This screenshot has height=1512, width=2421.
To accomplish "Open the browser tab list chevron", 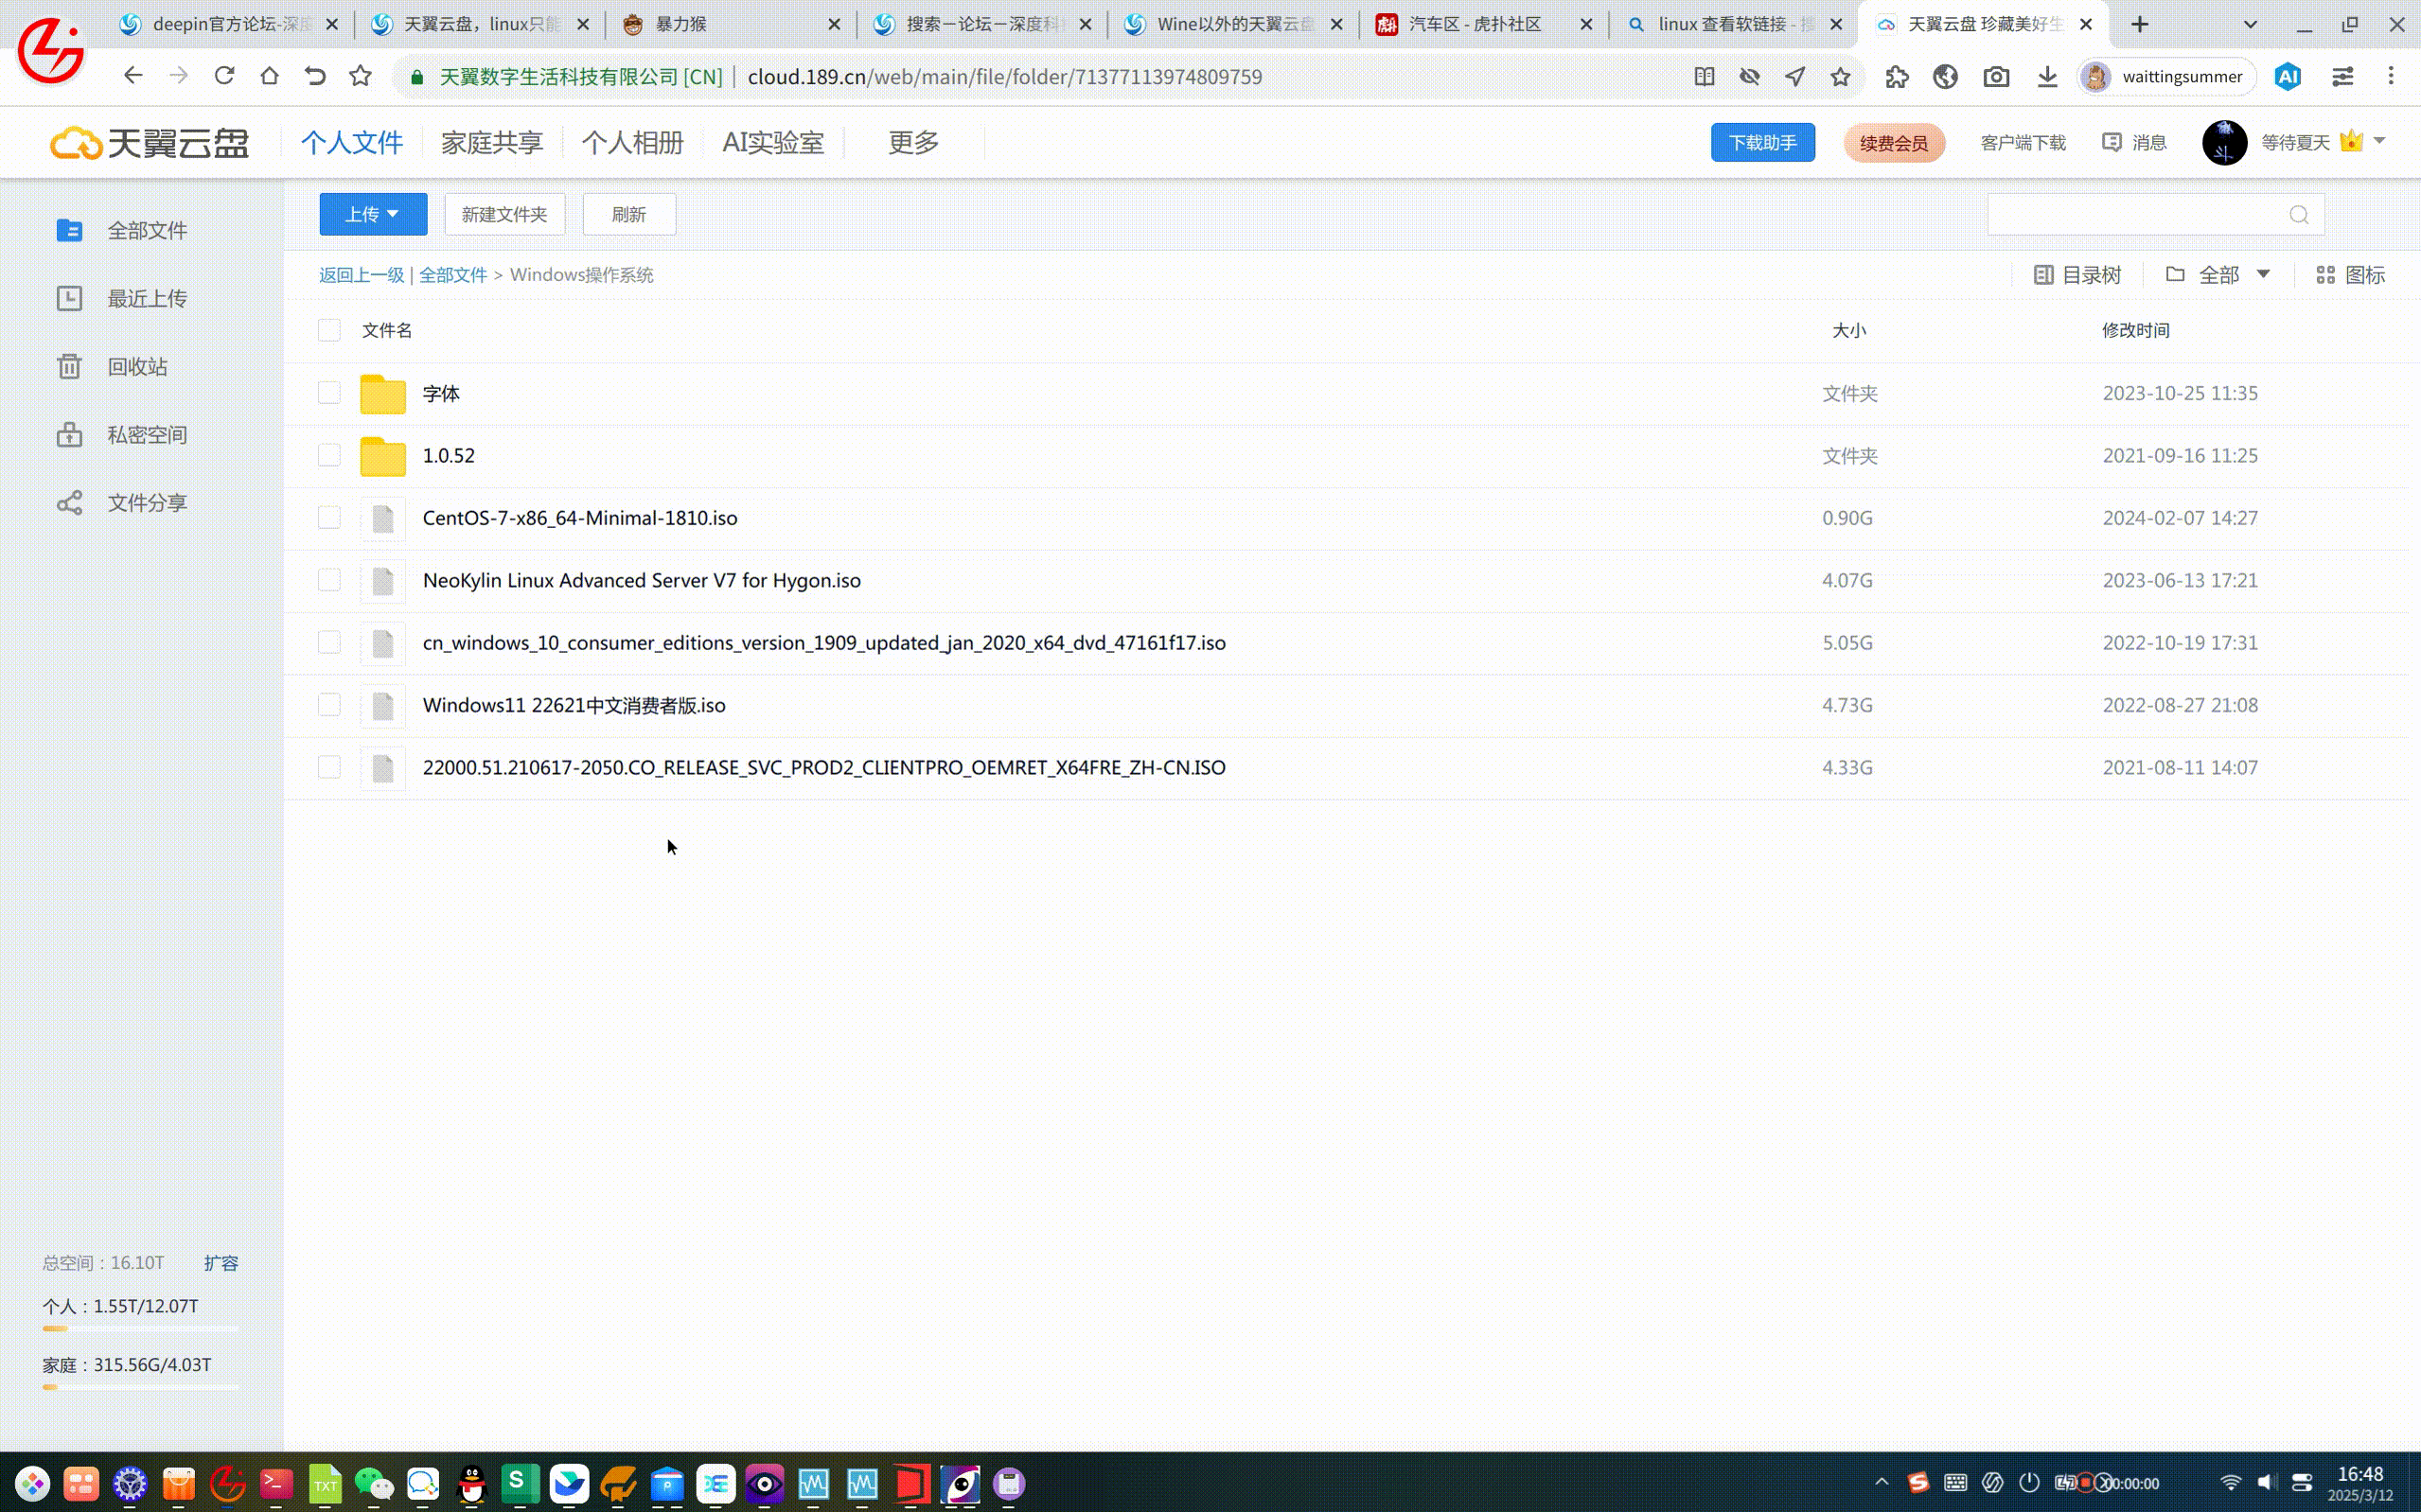I will pos(2250,24).
